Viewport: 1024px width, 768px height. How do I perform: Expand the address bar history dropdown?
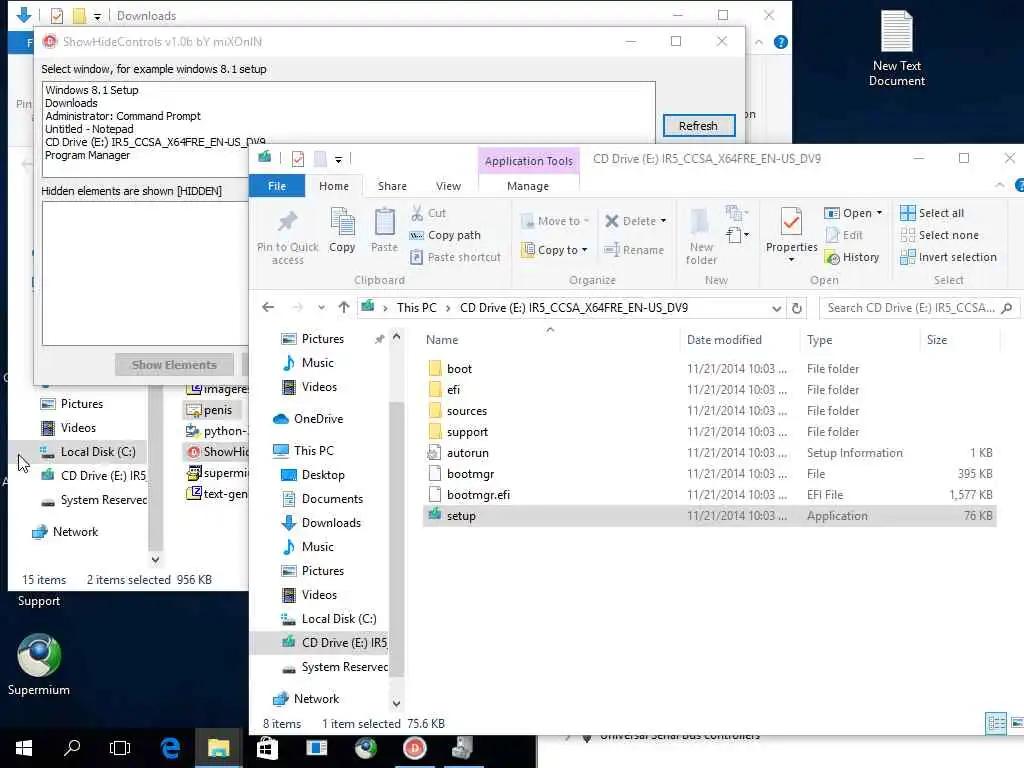coord(776,308)
